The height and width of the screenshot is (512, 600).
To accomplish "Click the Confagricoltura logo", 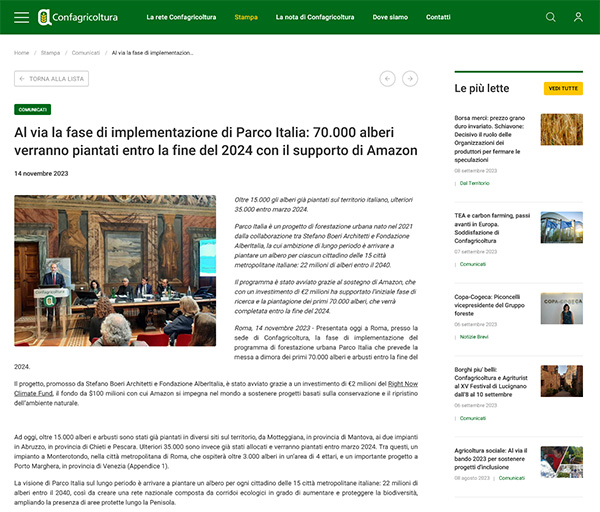I will tap(78, 17).
